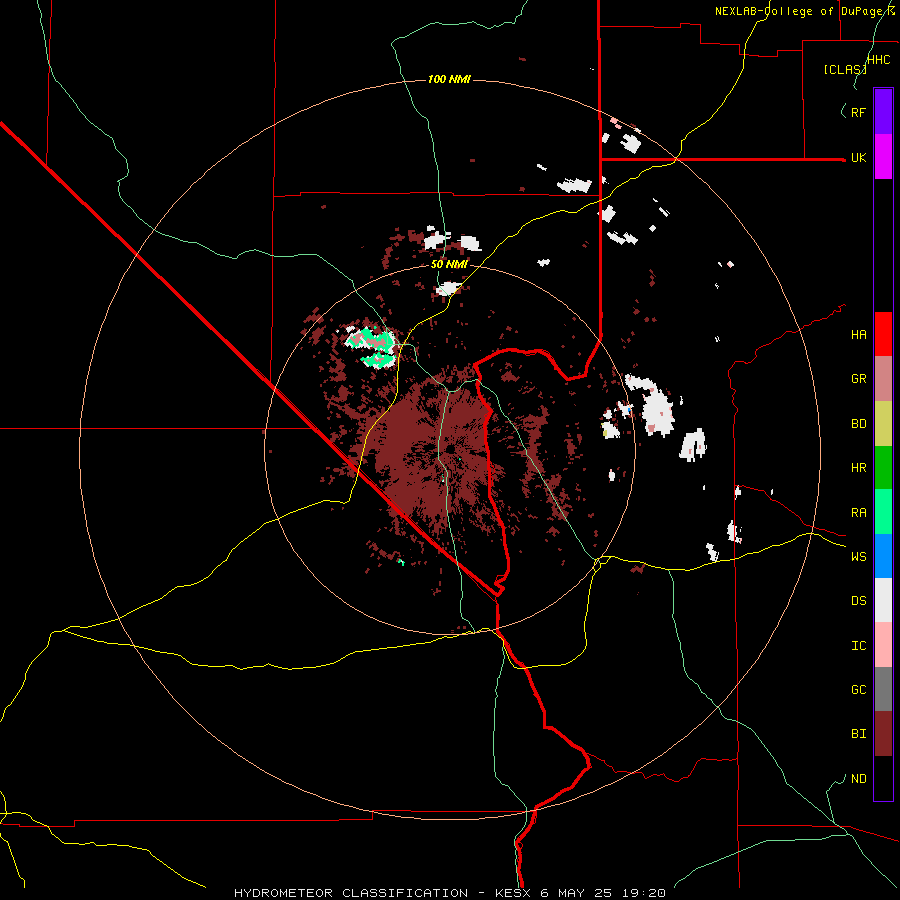Click the ND legend label
The width and height of the screenshot is (900, 900).
[x=858, y=779]
